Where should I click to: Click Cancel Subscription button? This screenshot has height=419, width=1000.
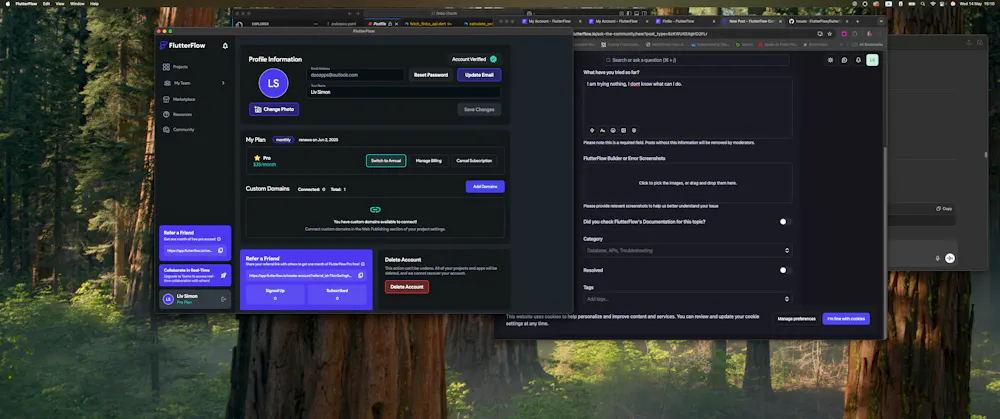(x=475, y=161)
